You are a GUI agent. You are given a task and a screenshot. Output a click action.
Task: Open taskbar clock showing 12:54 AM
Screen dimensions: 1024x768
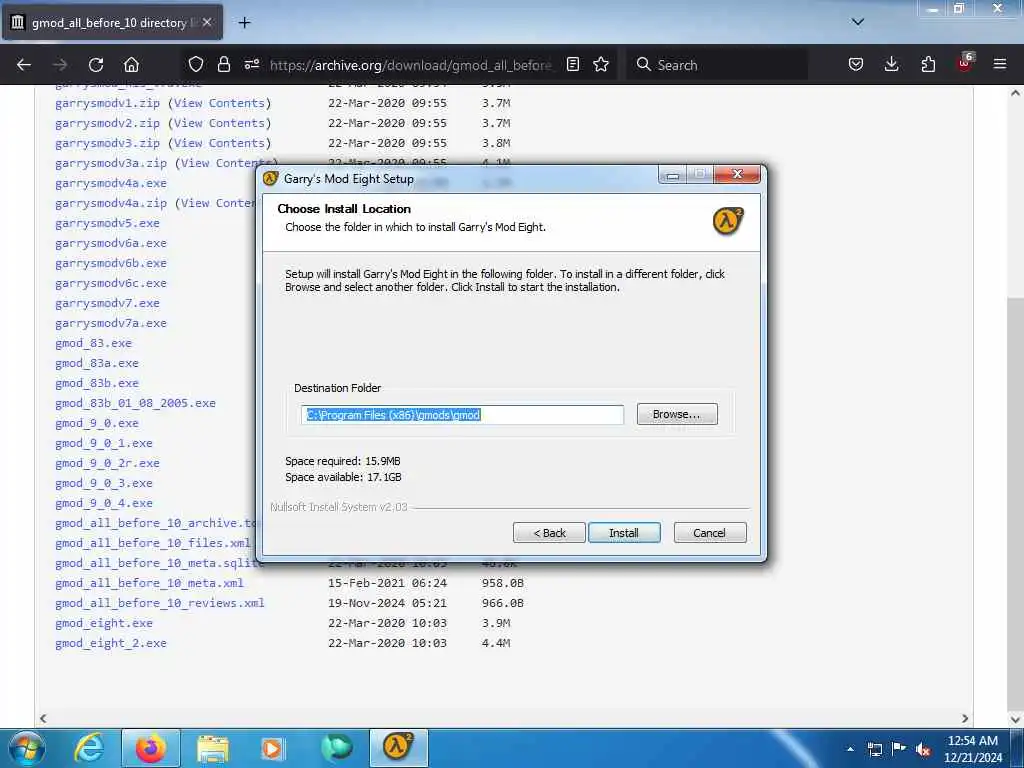pyautogui.click(x=972, y=749)
